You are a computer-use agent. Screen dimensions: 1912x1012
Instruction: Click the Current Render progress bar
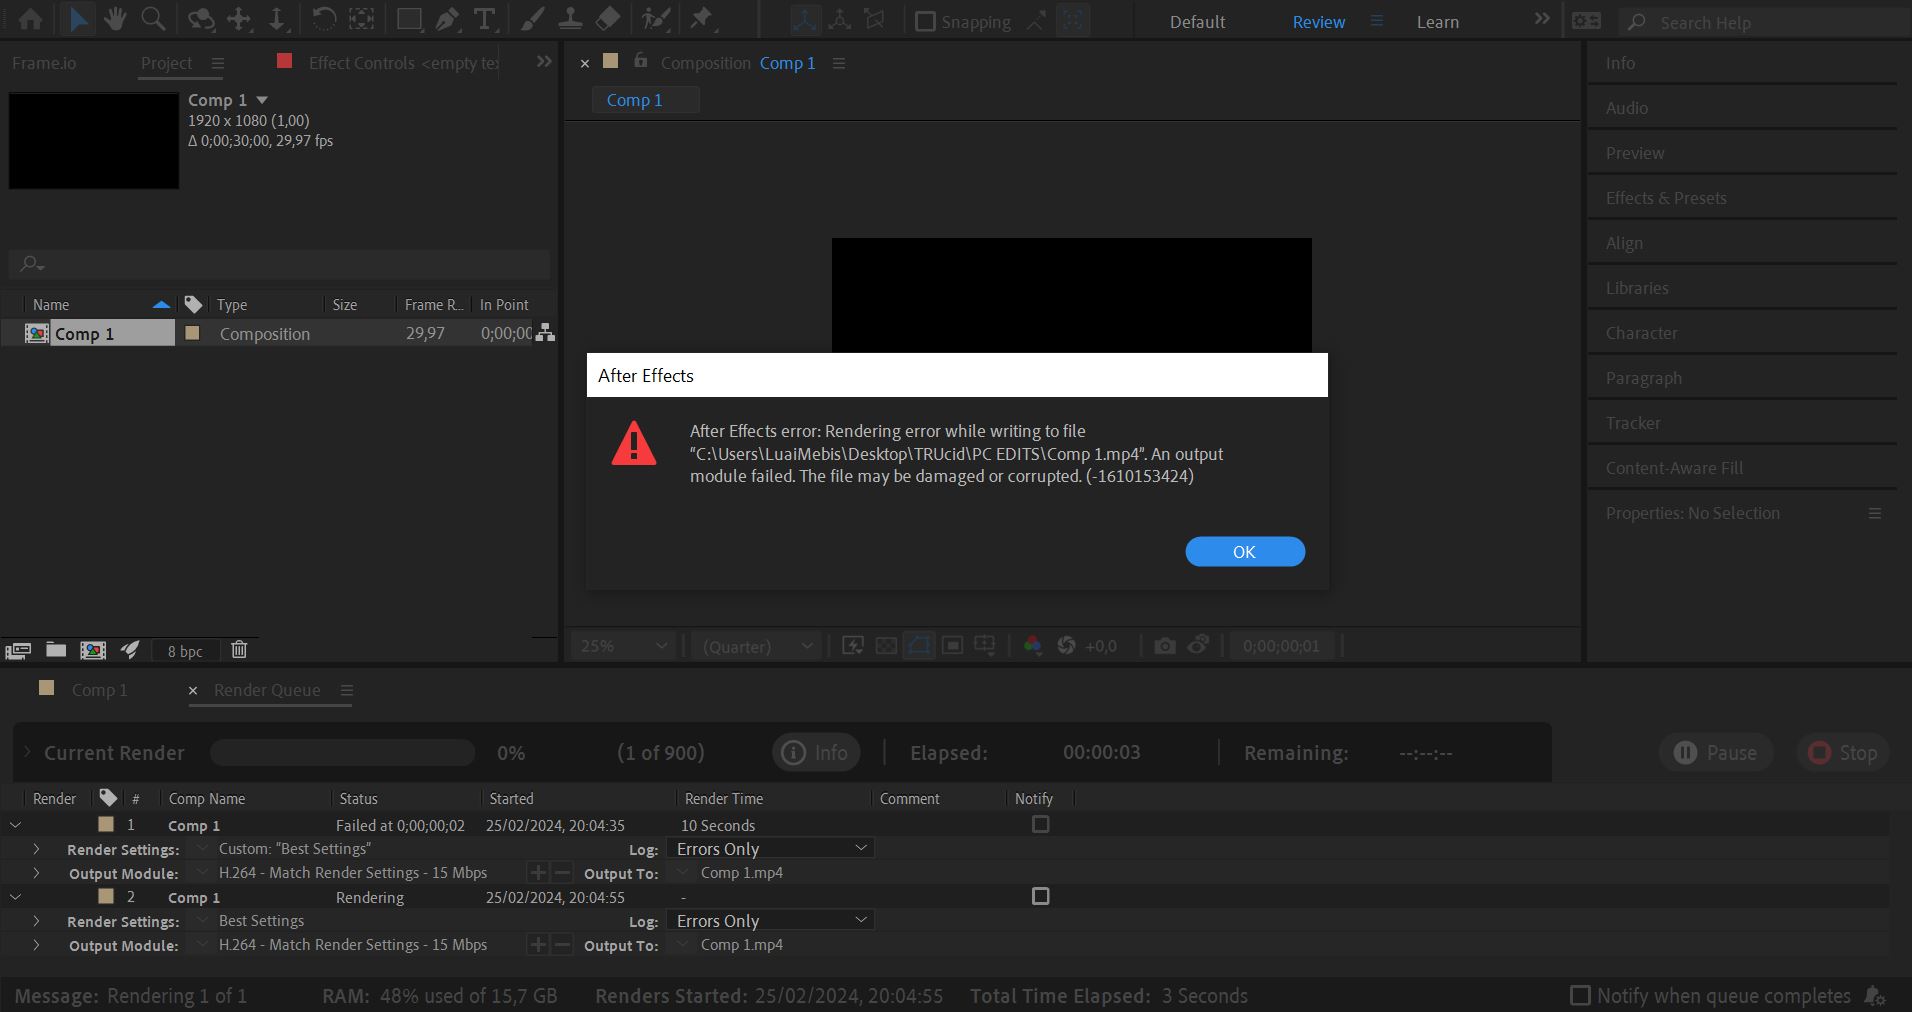coord(342,752)
